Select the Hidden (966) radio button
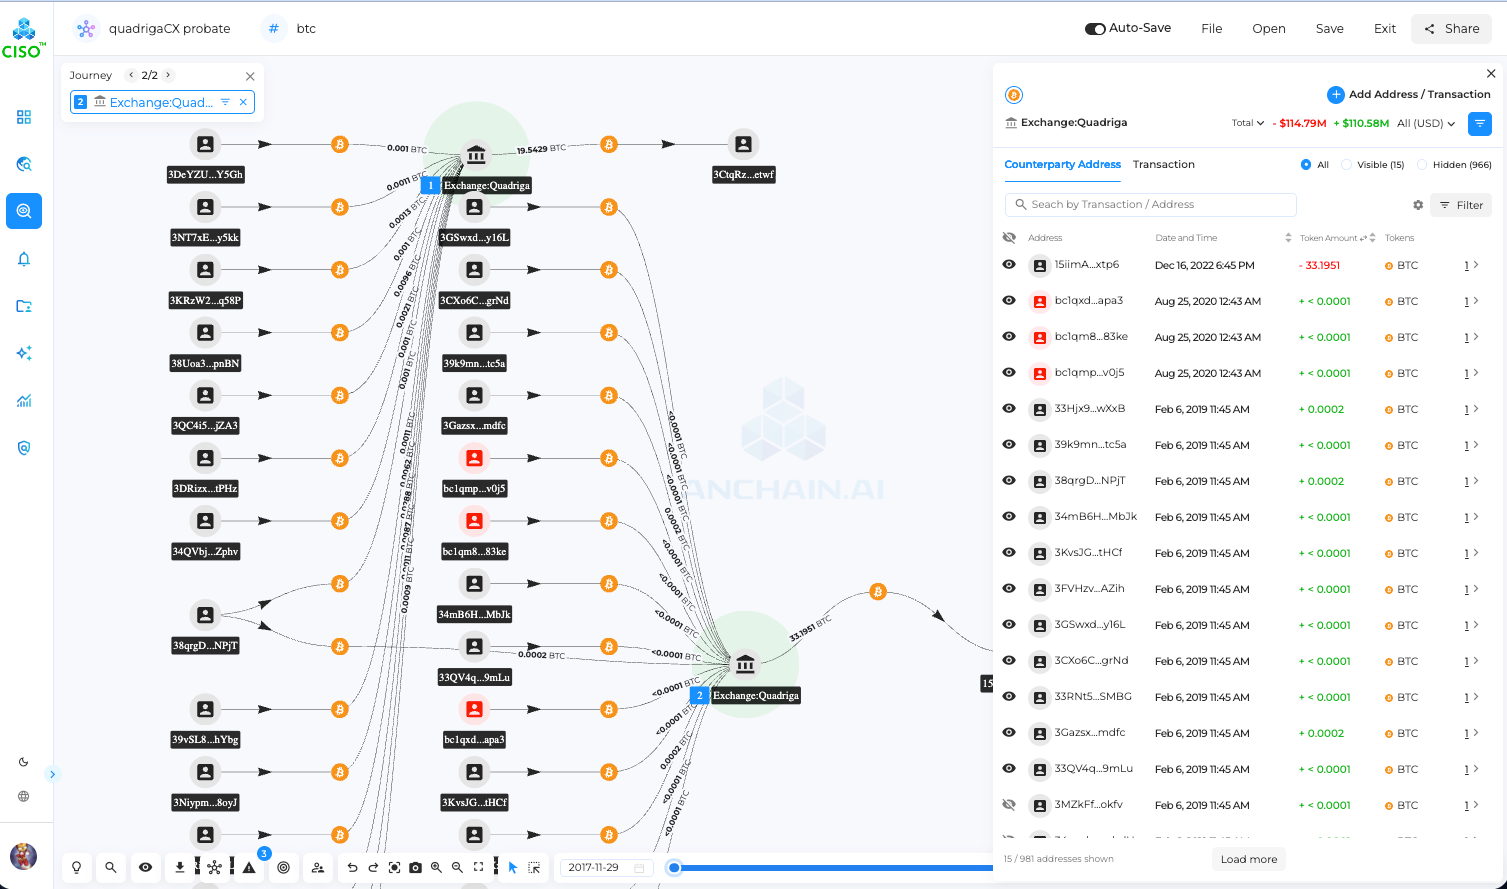 1422,165
